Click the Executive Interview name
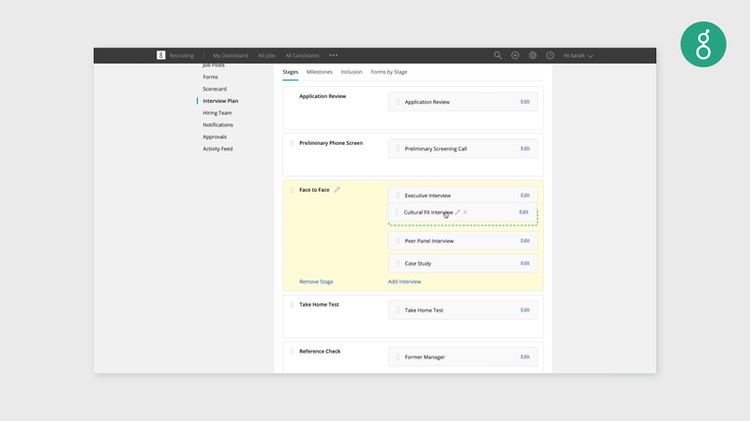Viewport: 750px width, 421px height. pyautogui.click(x=428, y=196)
